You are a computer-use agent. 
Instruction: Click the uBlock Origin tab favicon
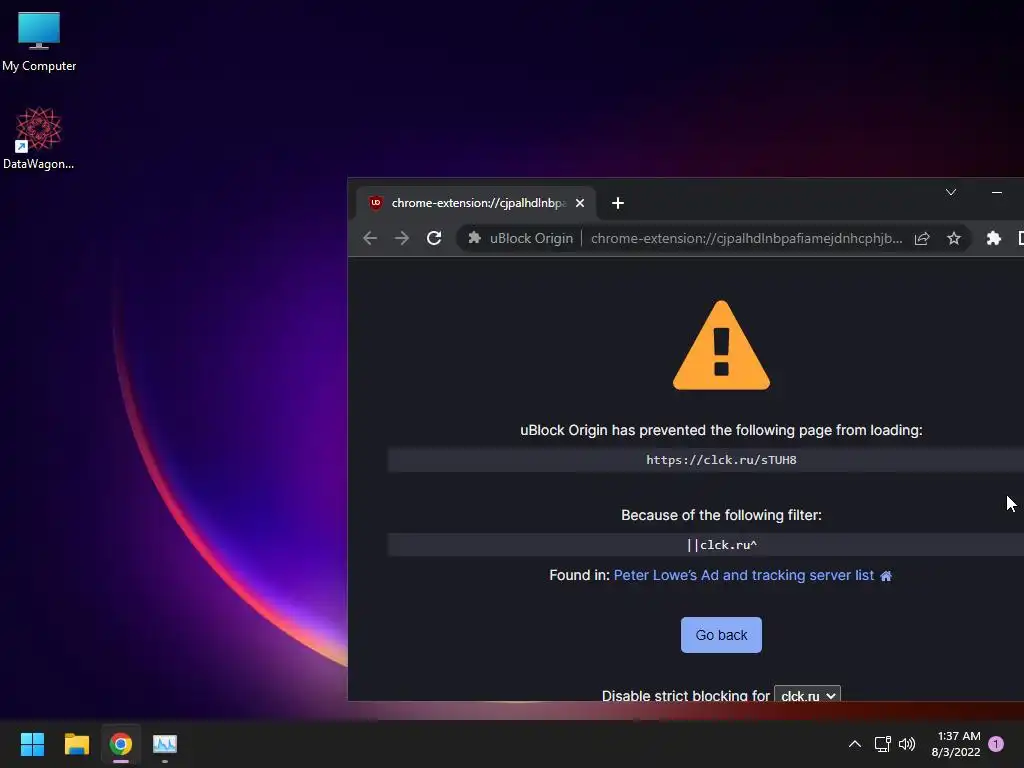376,203
